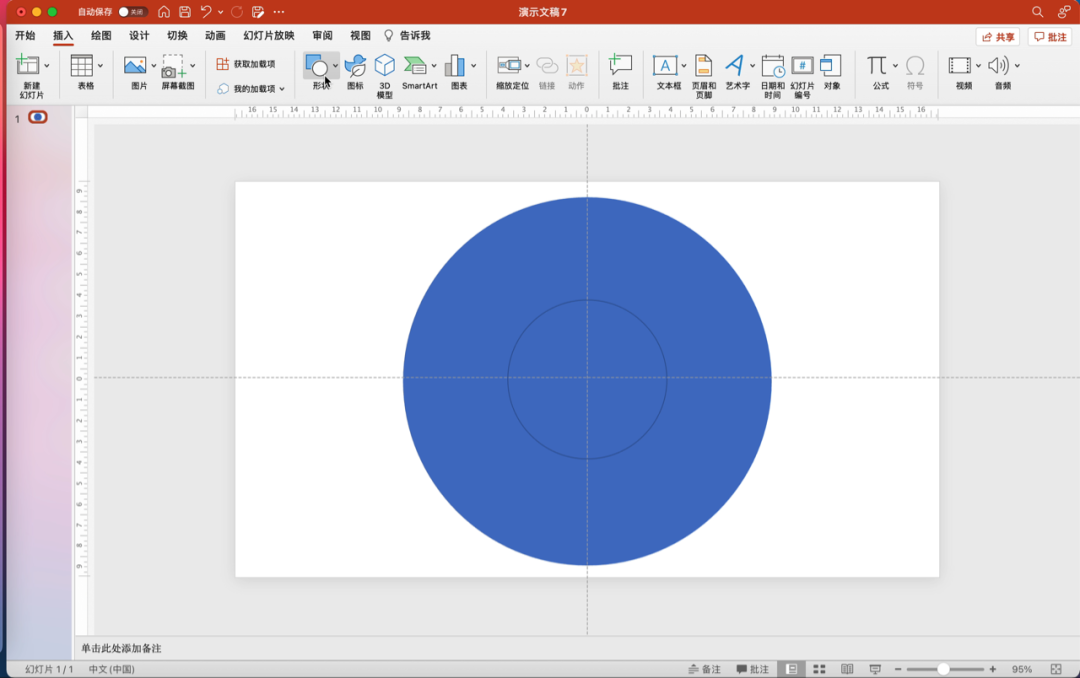The height and width of the screenshot is (678, 1080).
Task: Click the Comments (批注) button top right
Action: coord(1050,37)
